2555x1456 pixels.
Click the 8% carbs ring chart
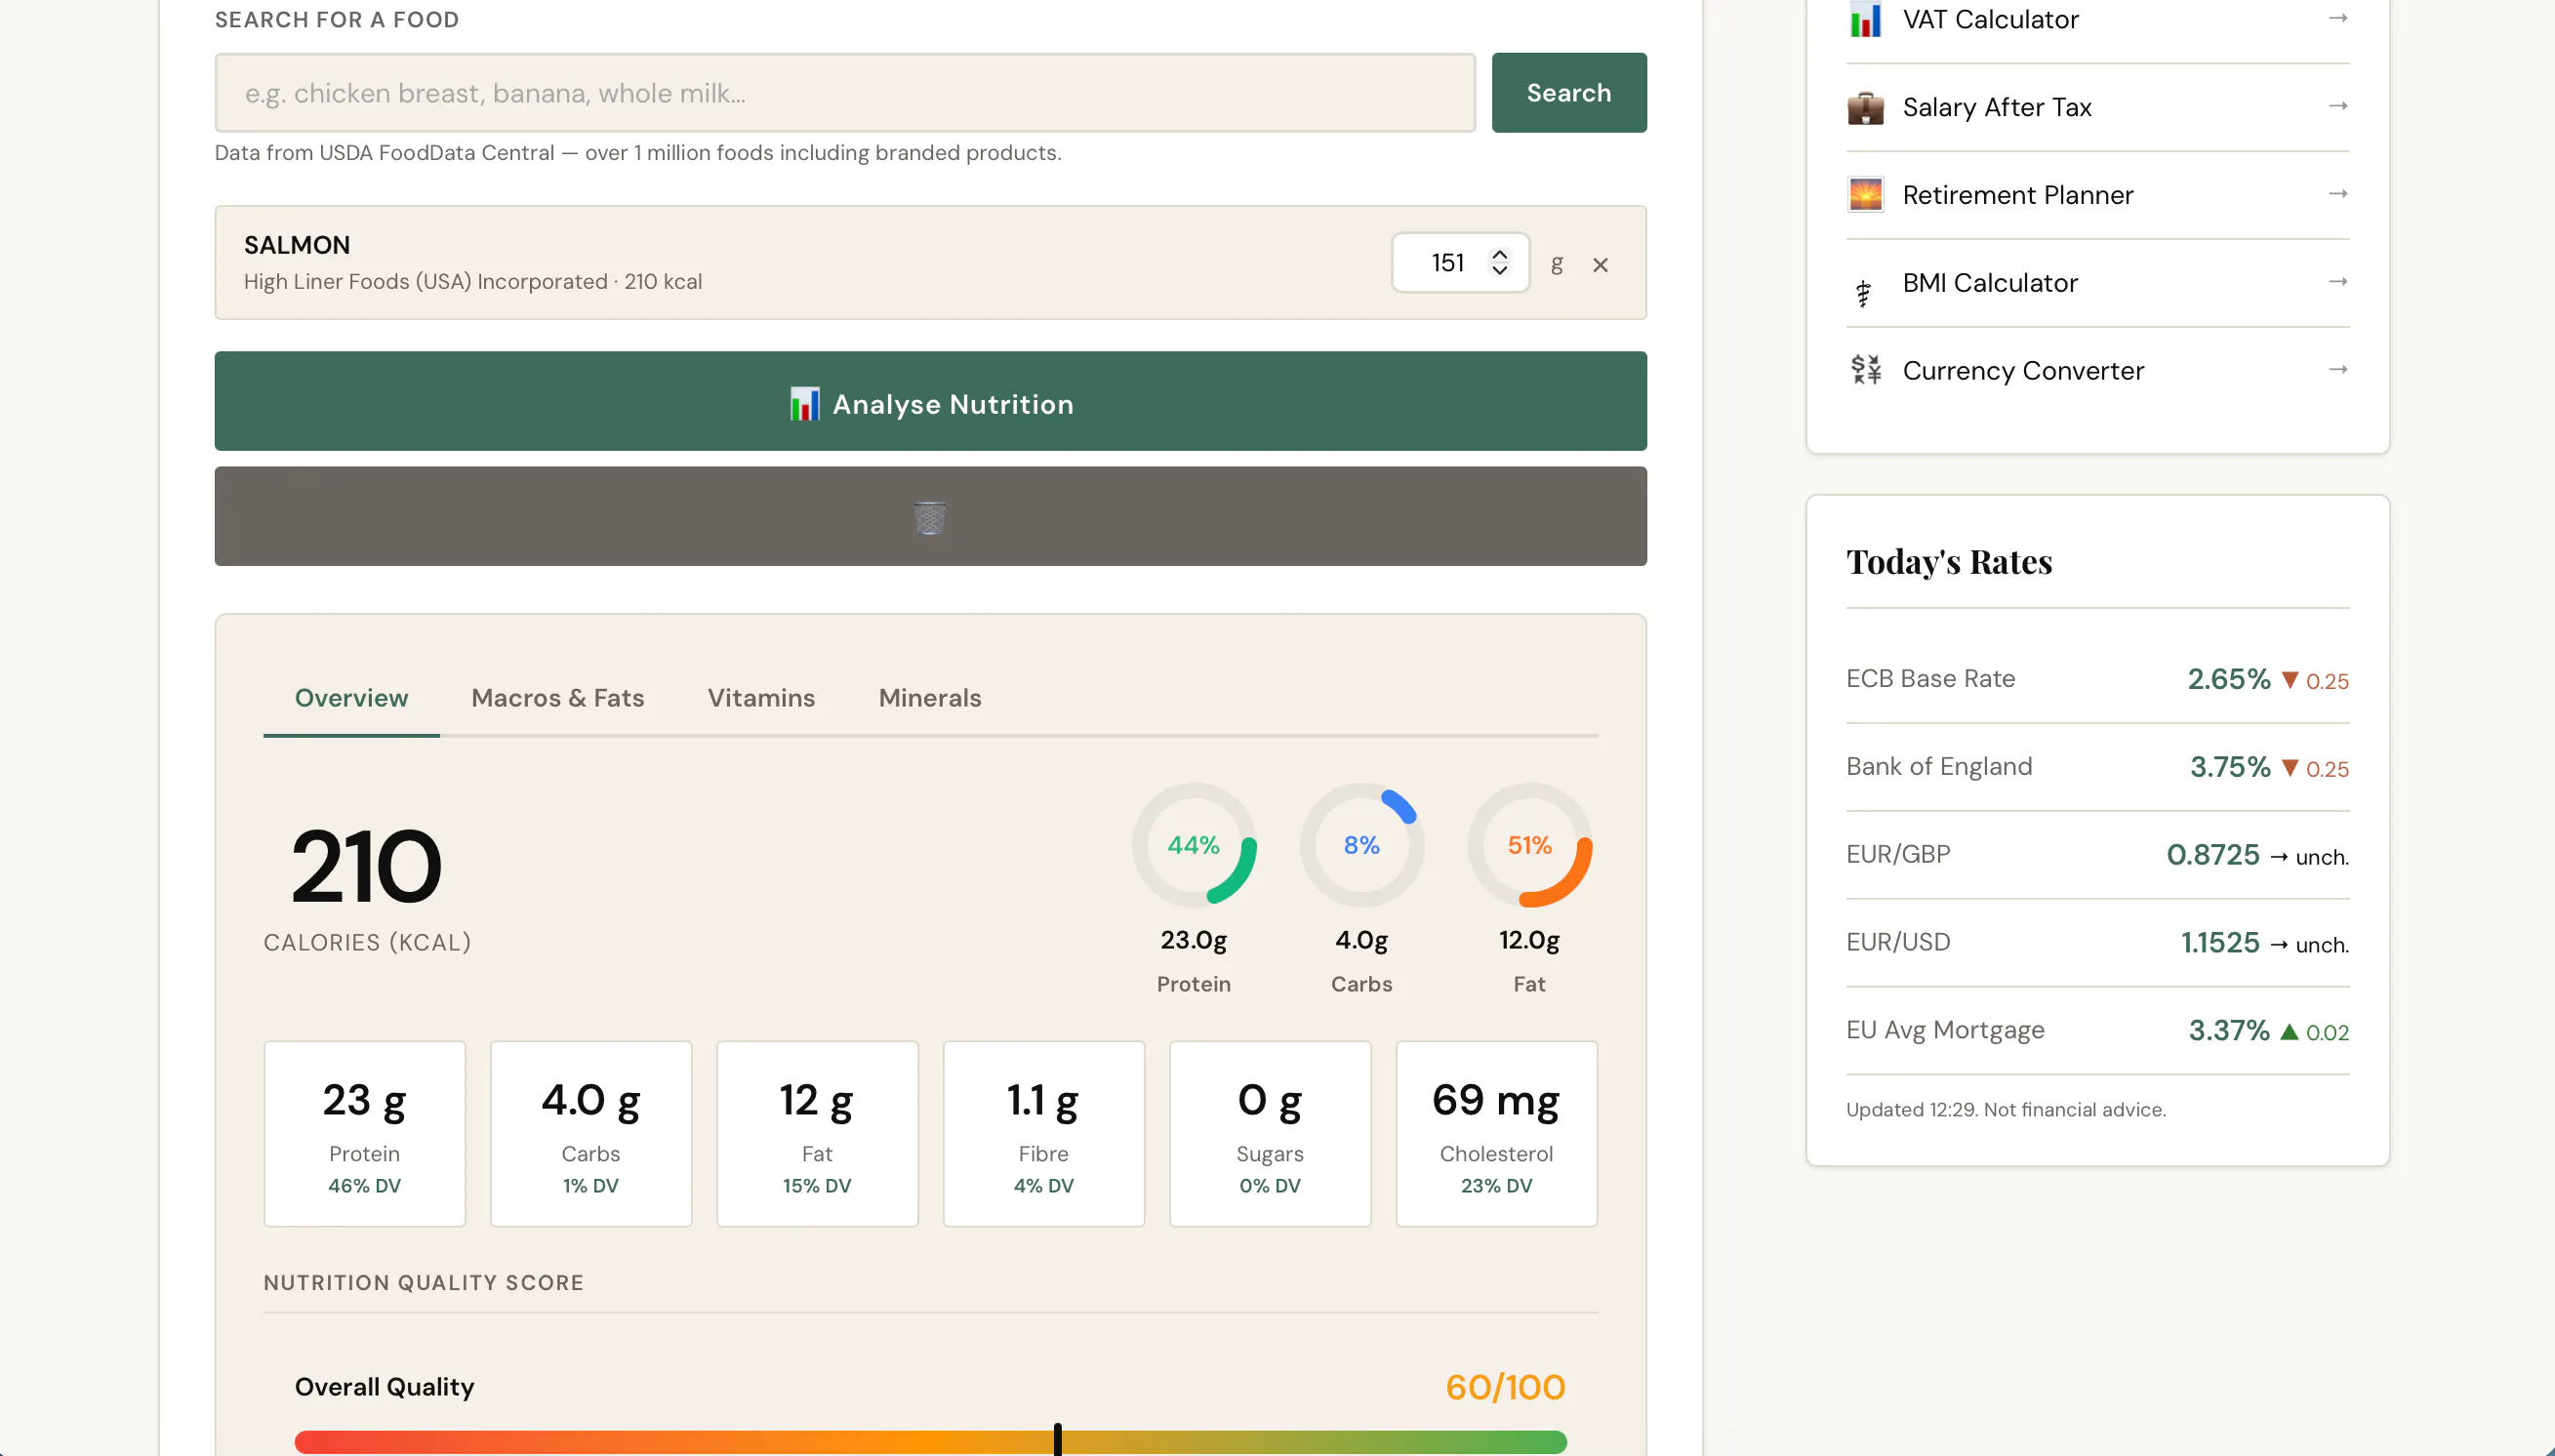1361,845
